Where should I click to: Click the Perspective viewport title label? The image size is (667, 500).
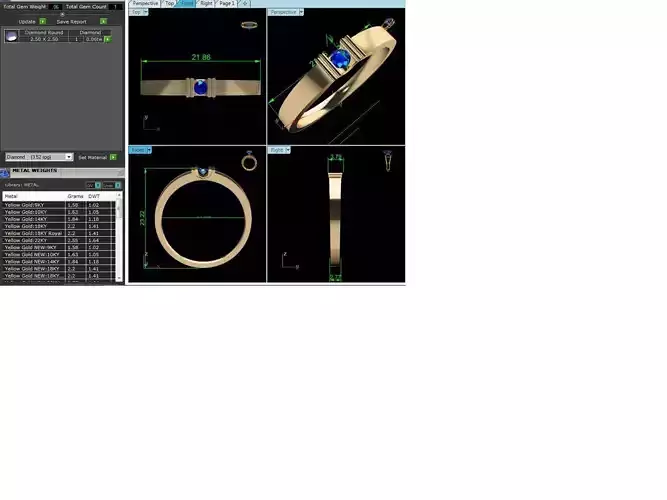click(x=283, y=12)
